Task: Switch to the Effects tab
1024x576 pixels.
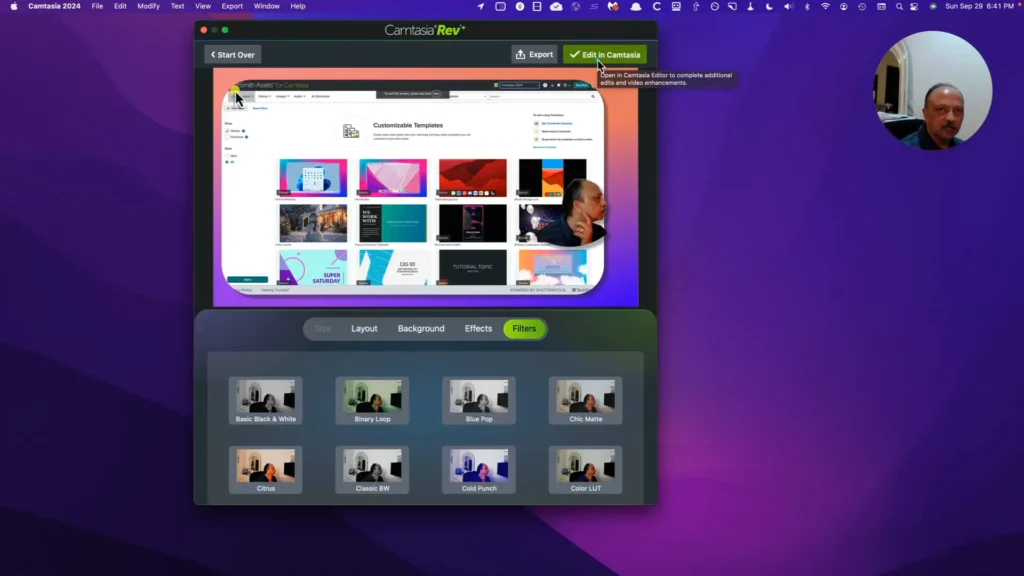Action: 478,328
